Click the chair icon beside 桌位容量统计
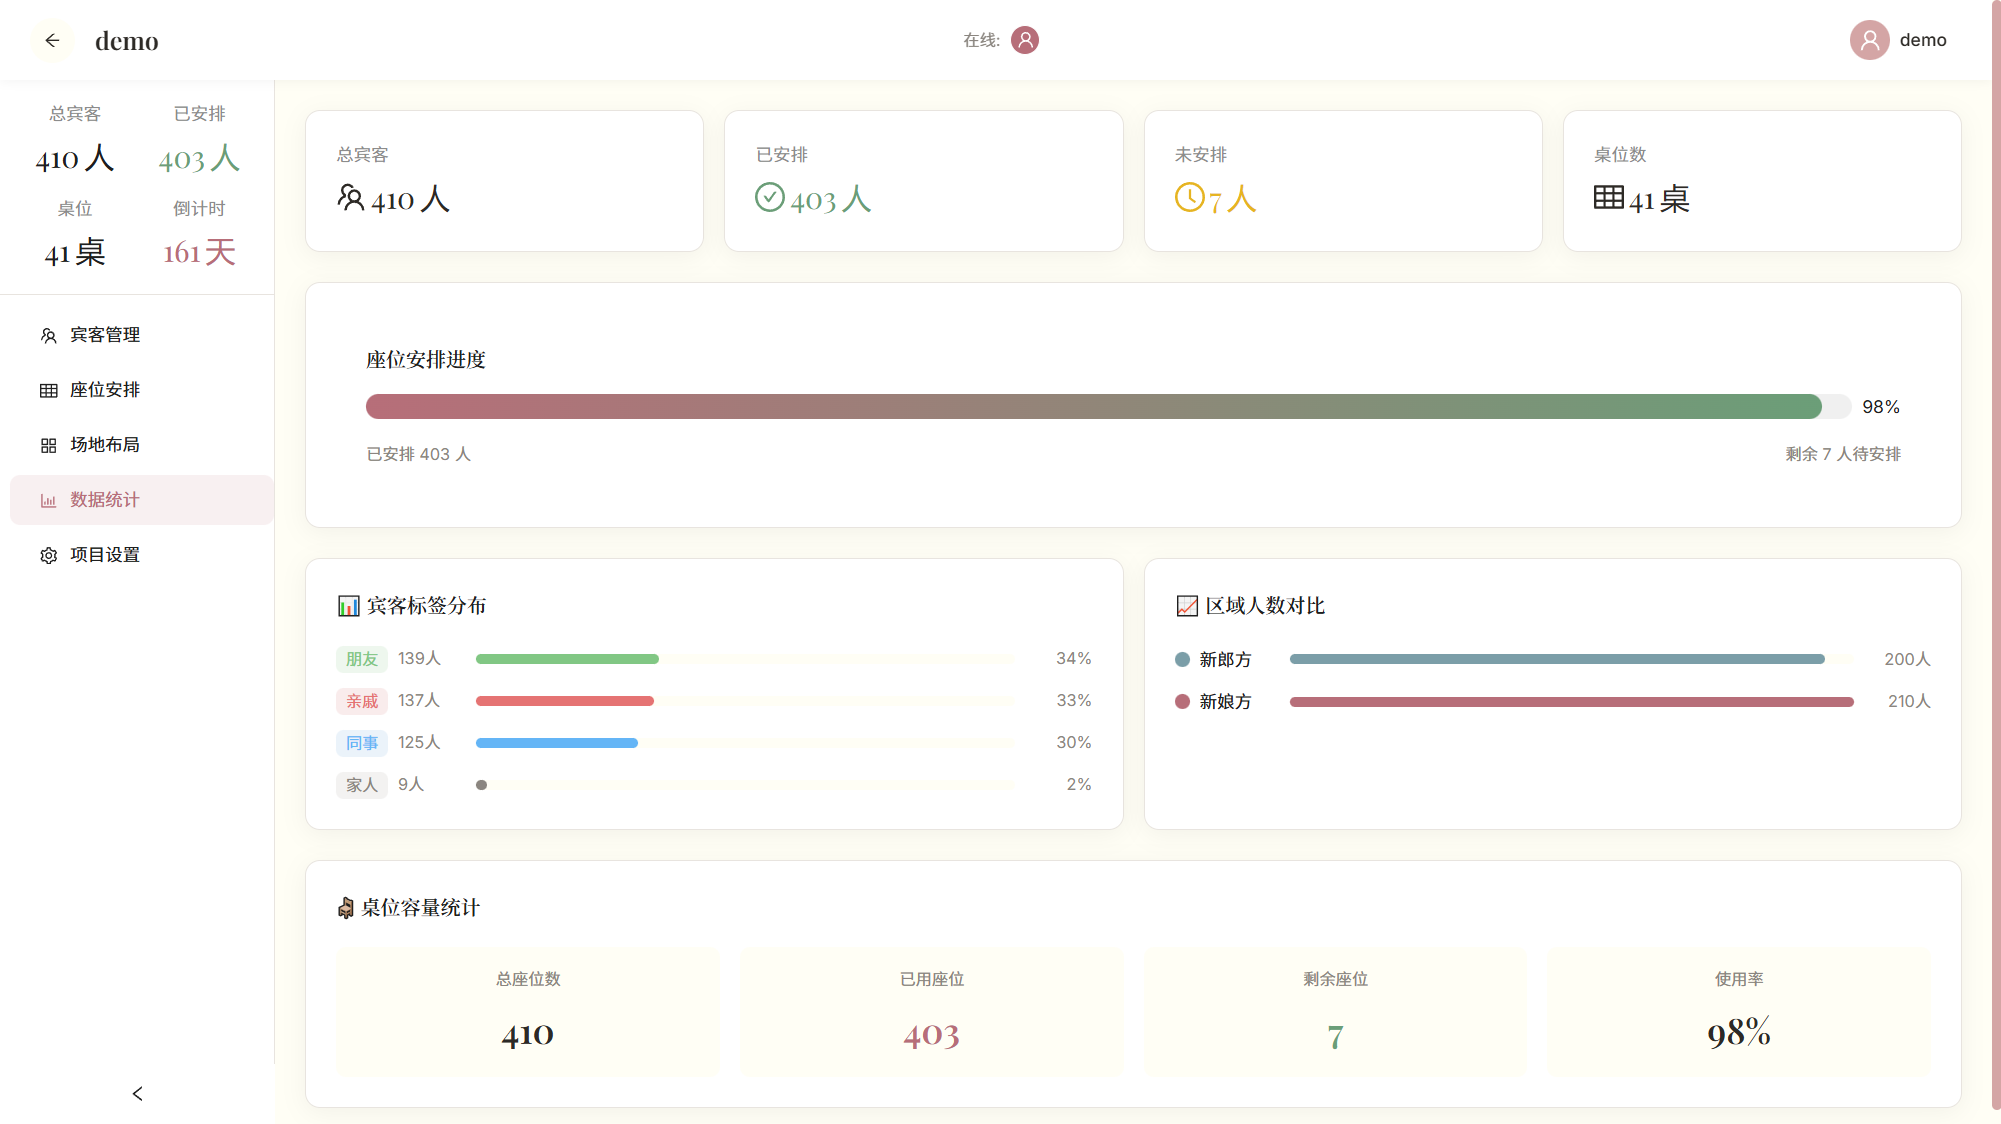The image size is (2001, 1124). [x=346, y=908]
